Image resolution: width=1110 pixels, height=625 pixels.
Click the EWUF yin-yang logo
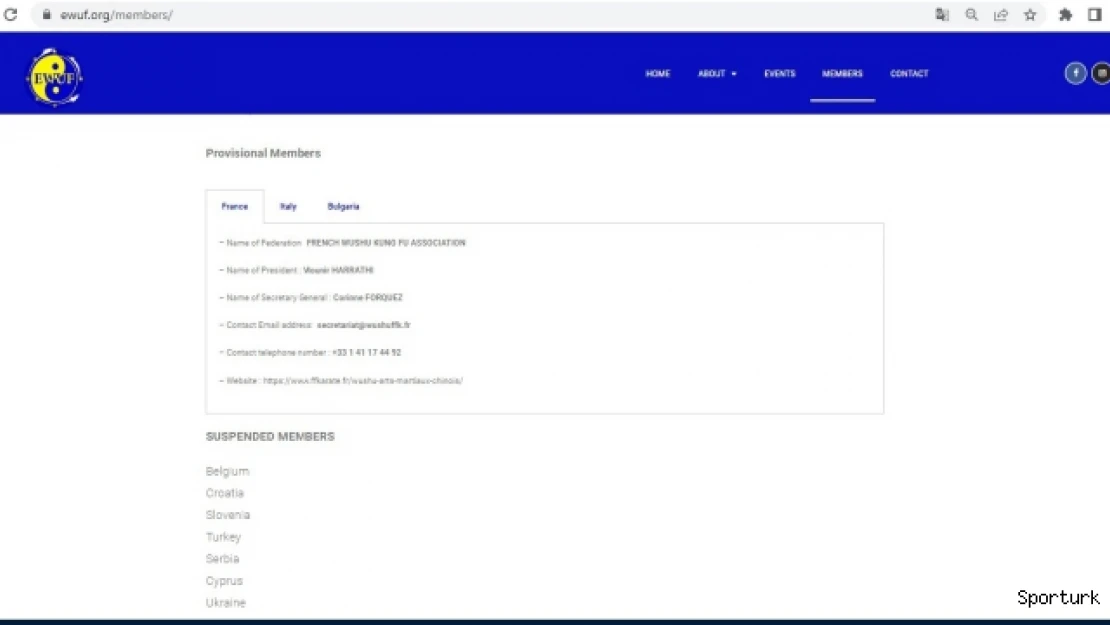click(54, 77)
